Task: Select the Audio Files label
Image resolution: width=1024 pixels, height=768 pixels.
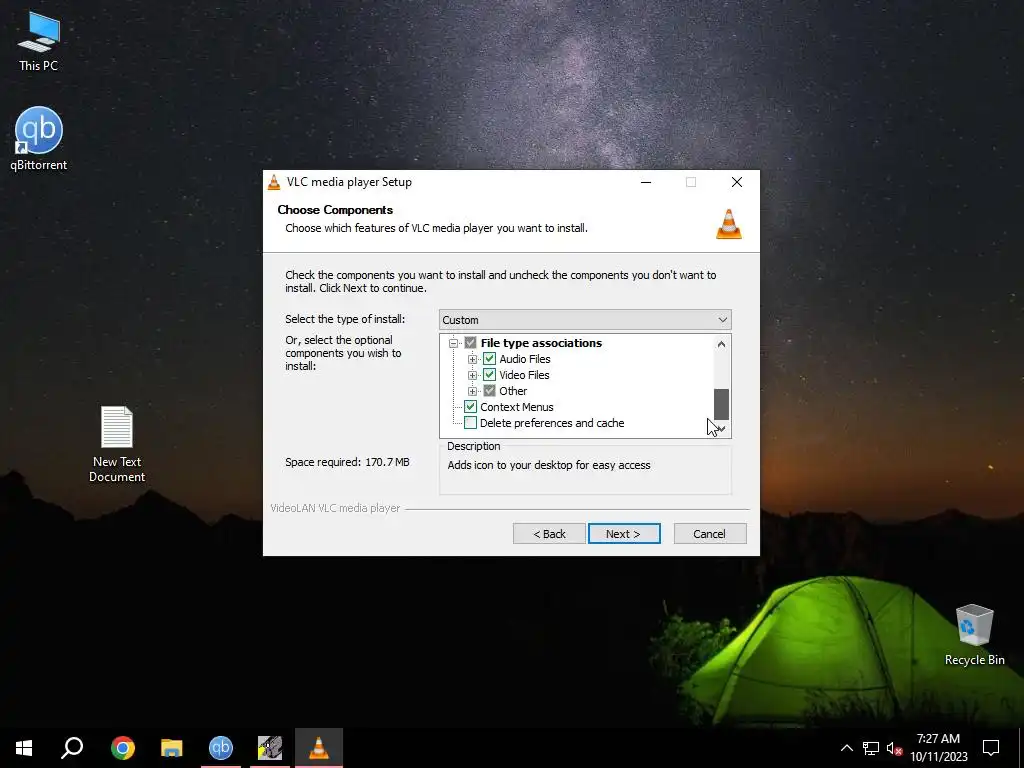Action: 525,359
